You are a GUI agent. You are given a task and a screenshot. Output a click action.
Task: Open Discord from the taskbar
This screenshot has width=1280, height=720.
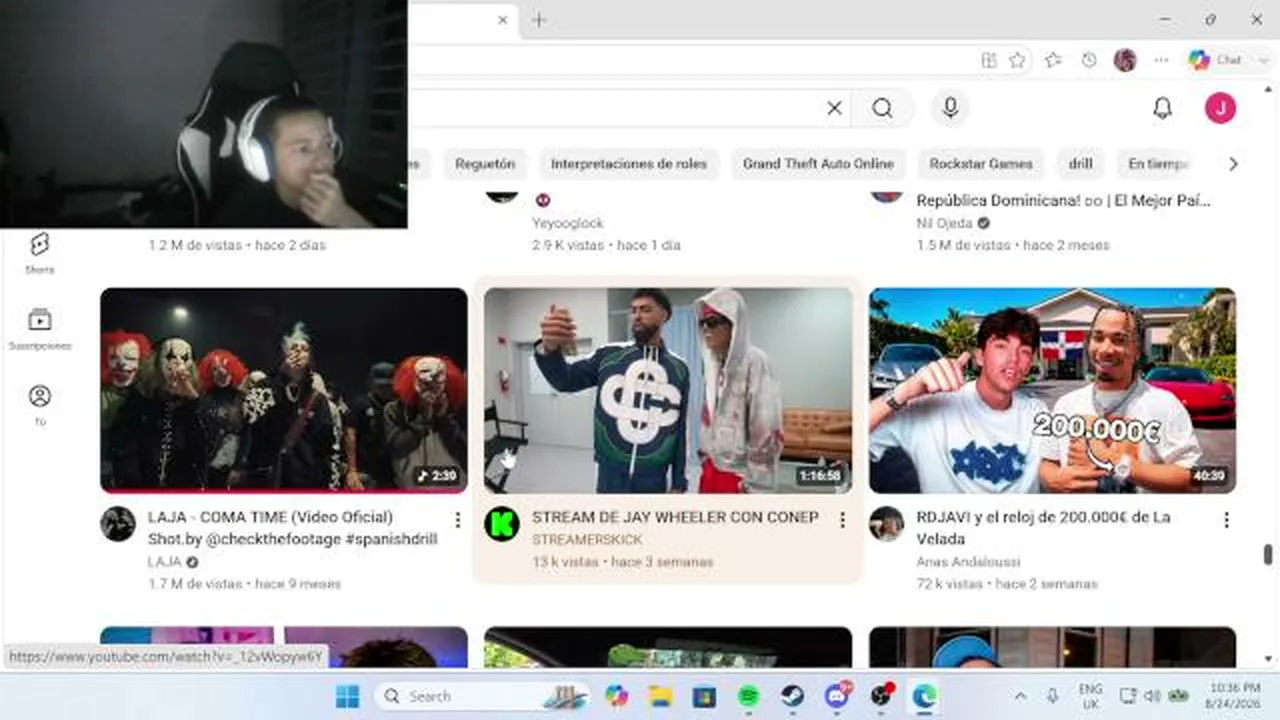[837, 696]
